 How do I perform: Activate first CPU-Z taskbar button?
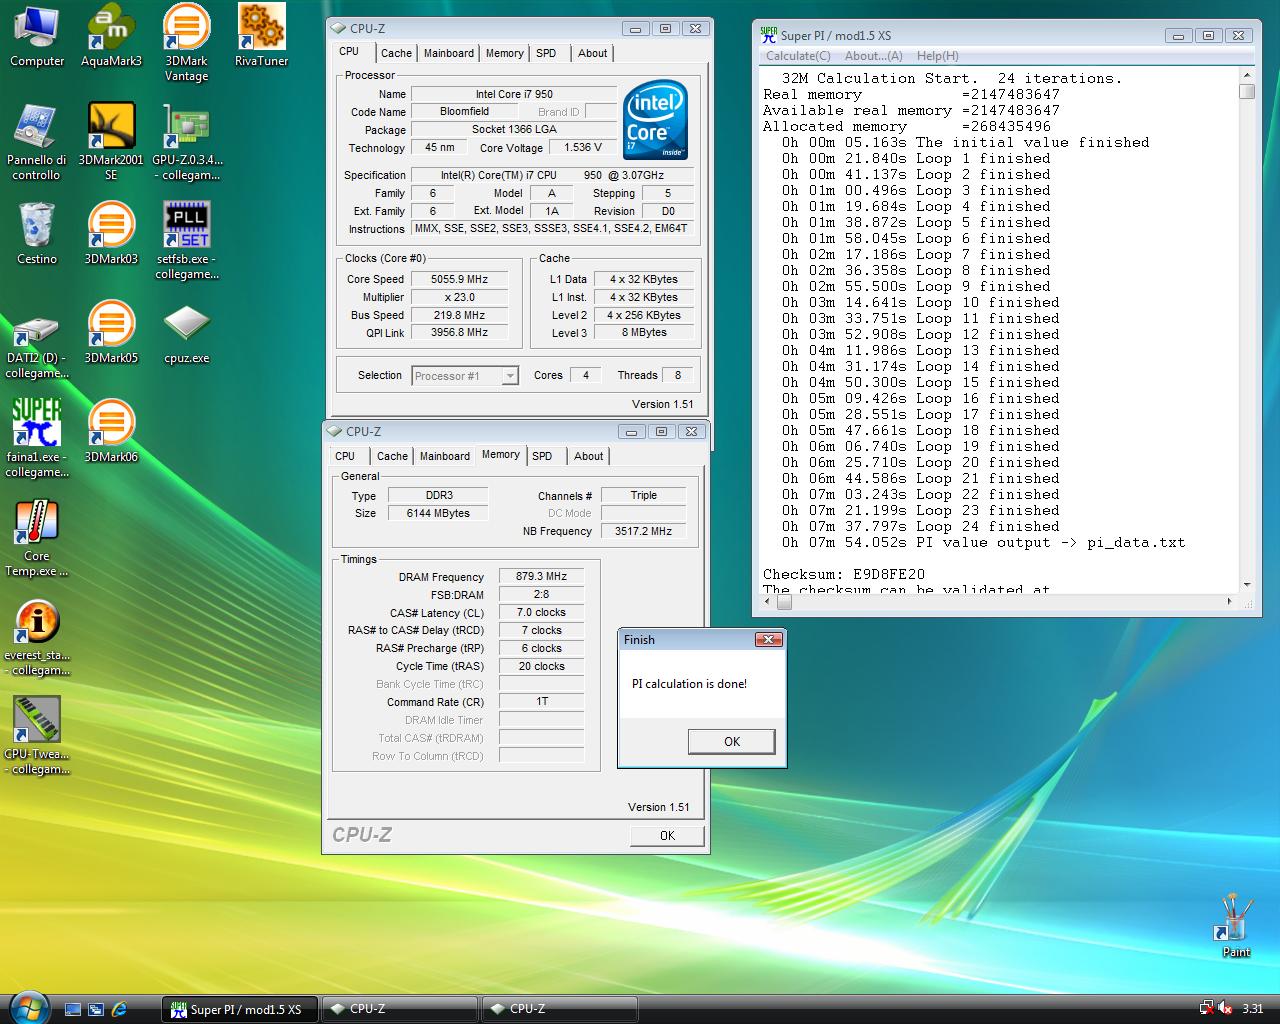coord(398,1009)
